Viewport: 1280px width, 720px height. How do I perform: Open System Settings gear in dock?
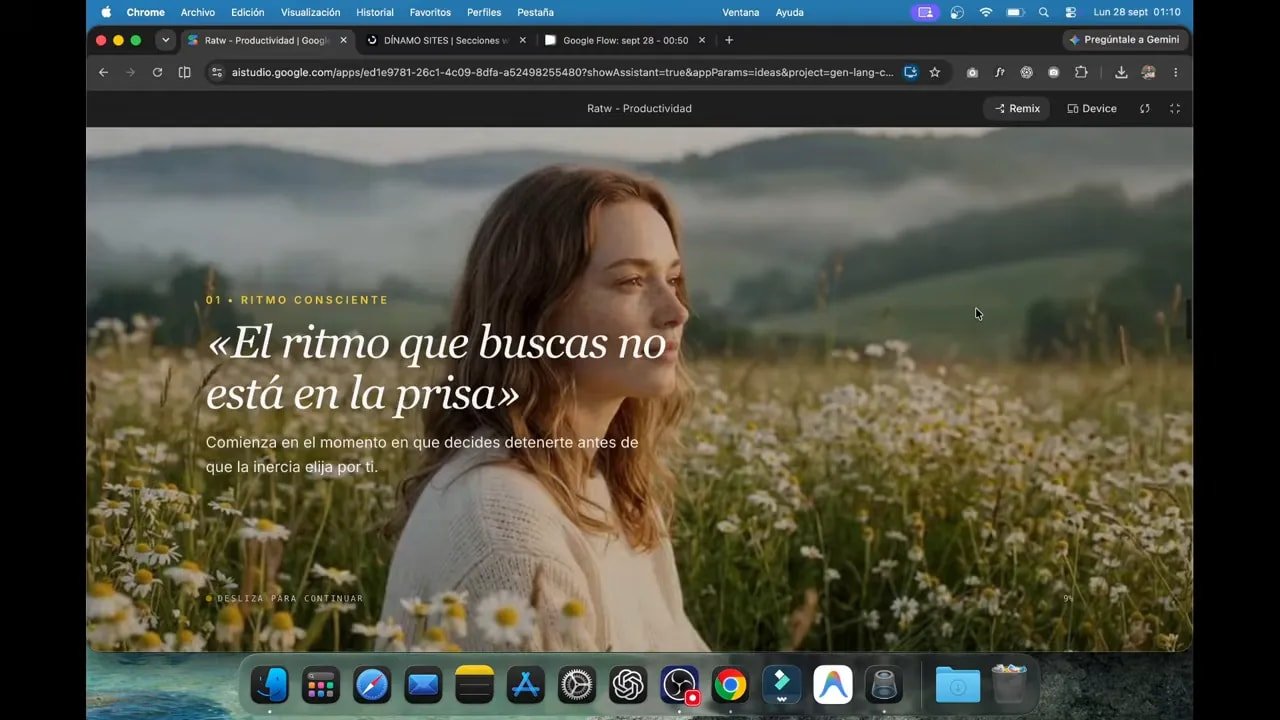(577, 685)
